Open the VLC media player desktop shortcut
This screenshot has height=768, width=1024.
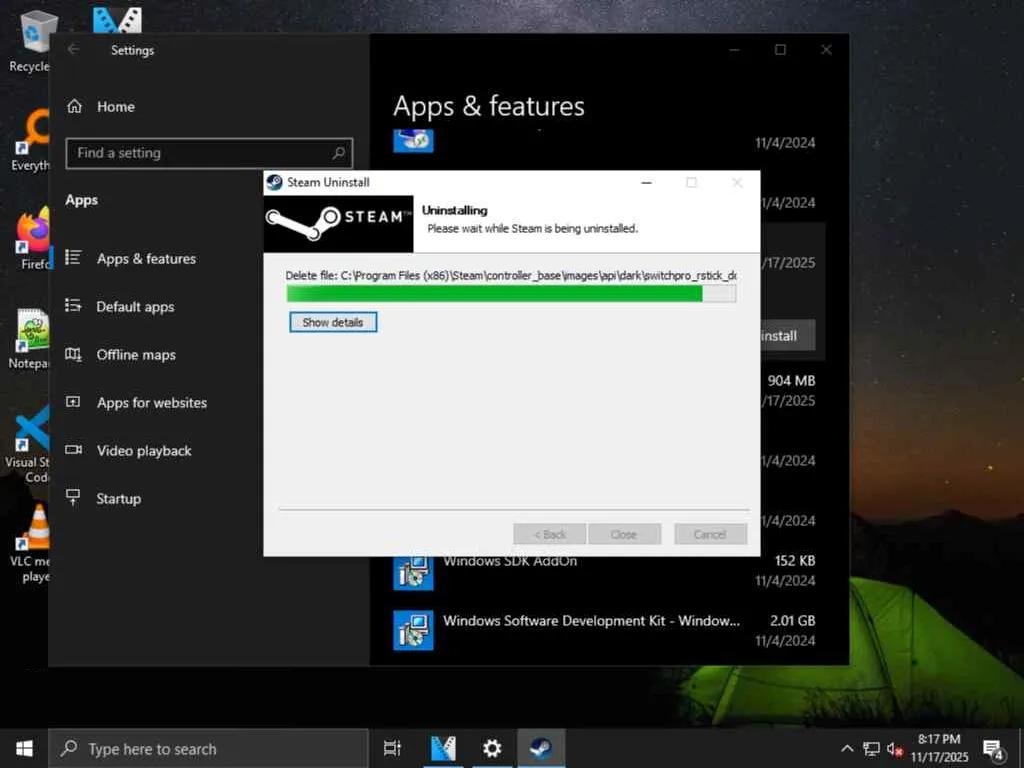pyautogui.click(x=30, y=543)
